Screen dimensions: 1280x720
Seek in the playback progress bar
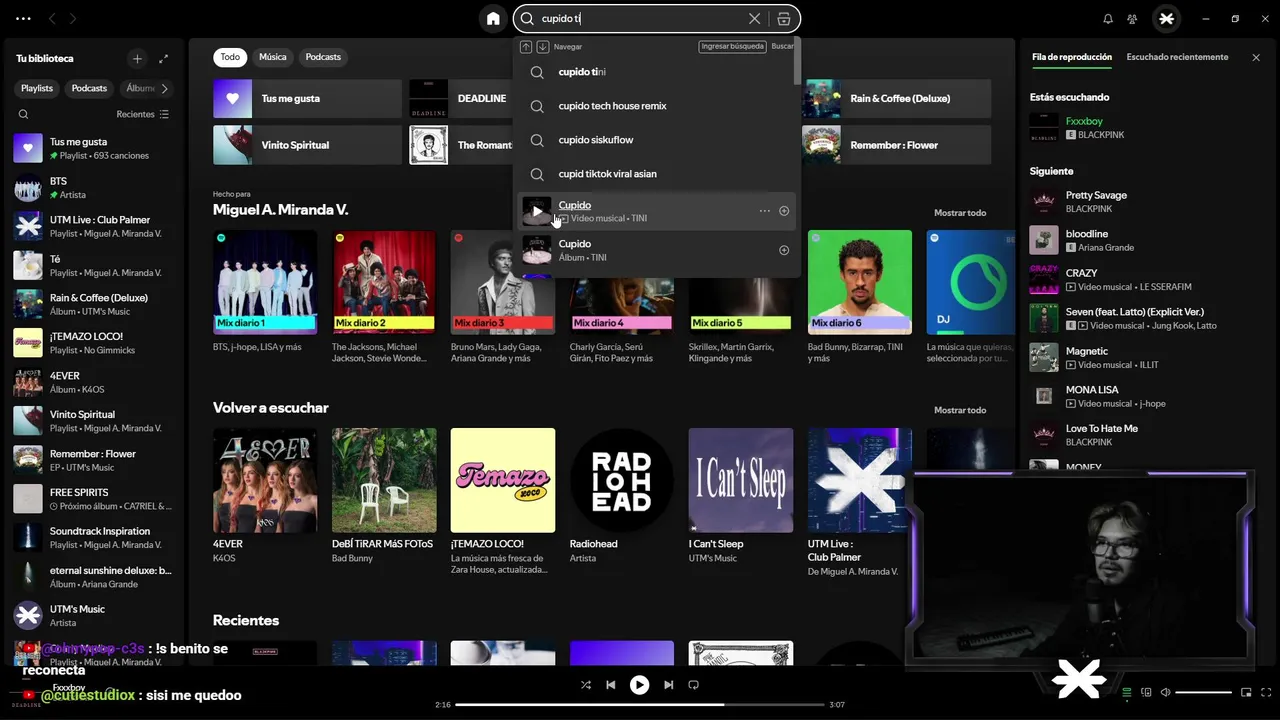(639, 705)
